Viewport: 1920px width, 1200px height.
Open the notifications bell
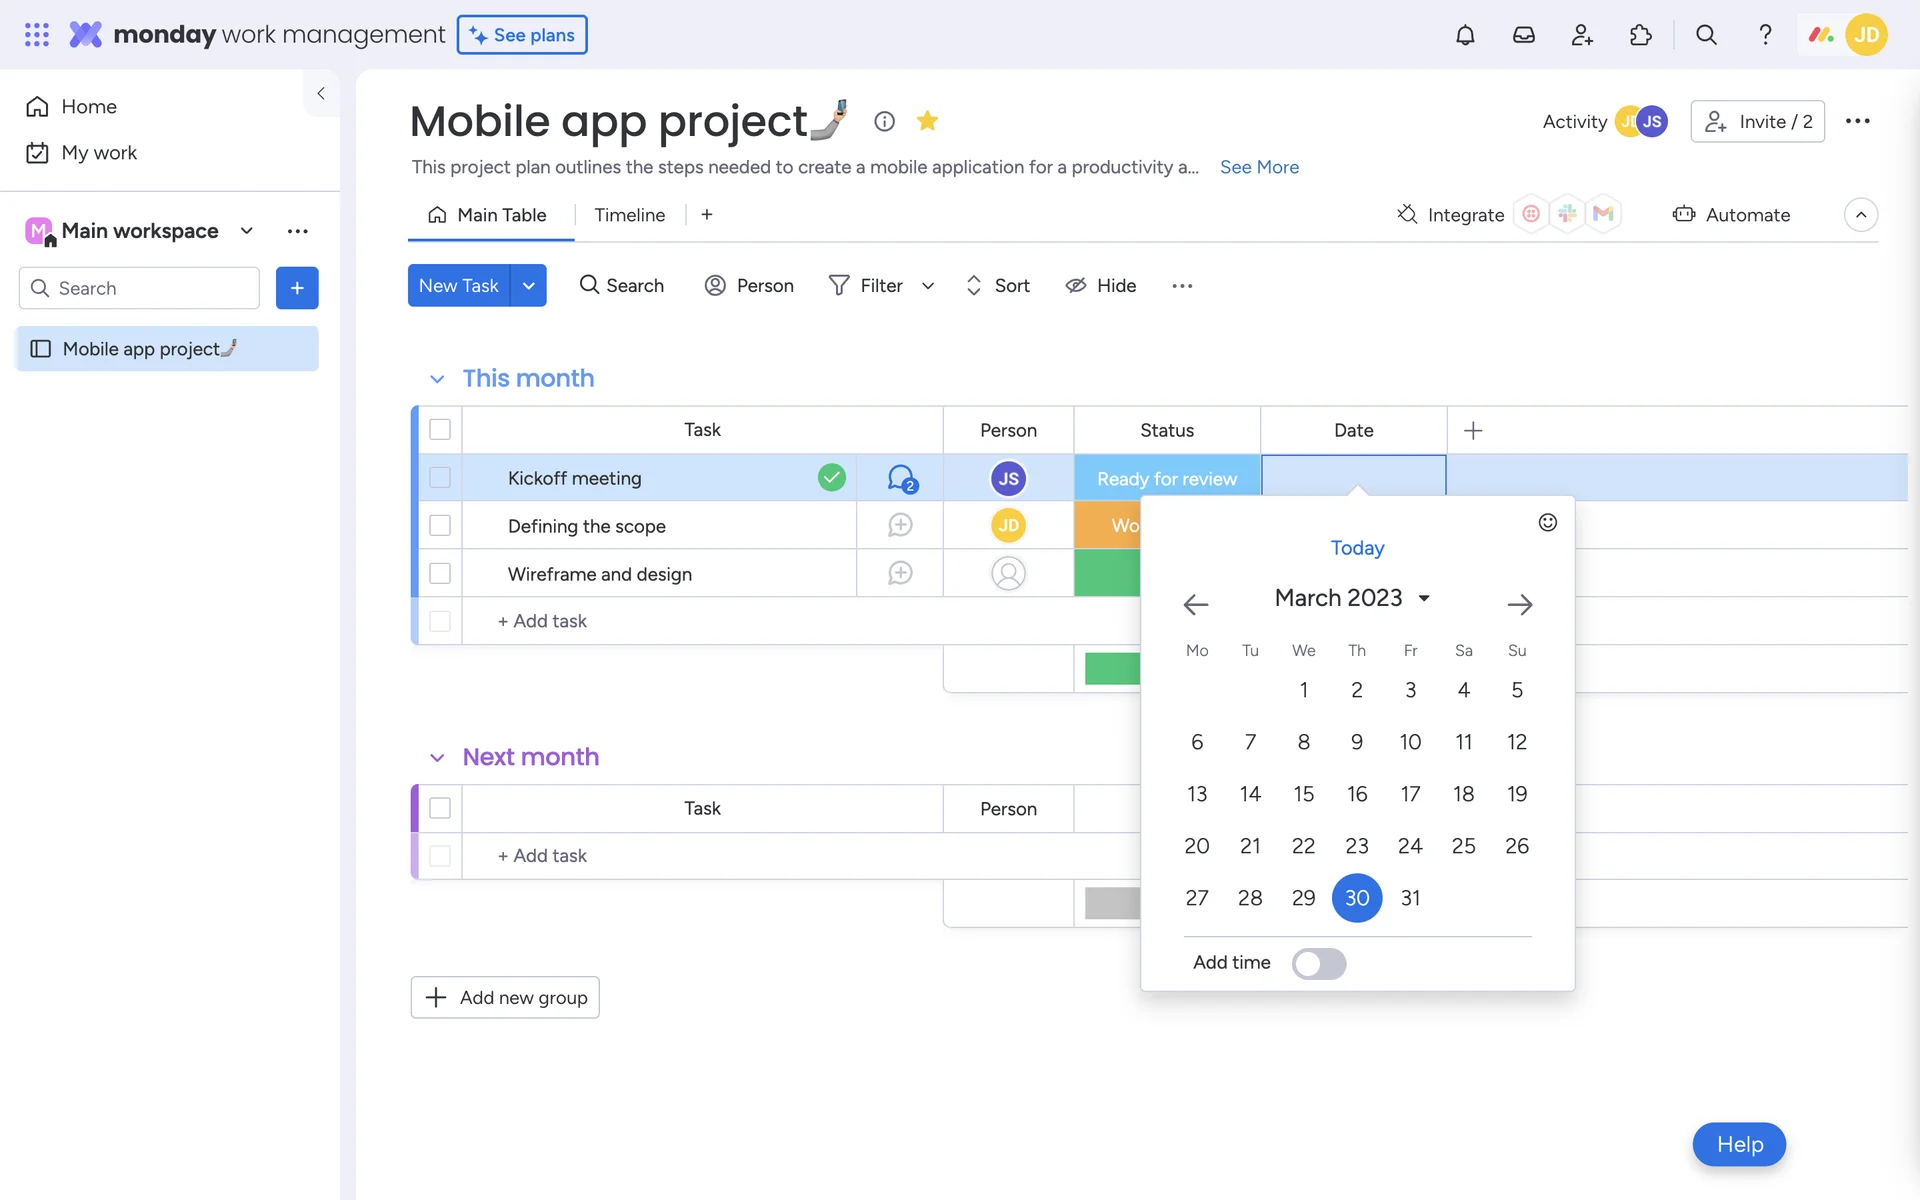coord(1465,35)
